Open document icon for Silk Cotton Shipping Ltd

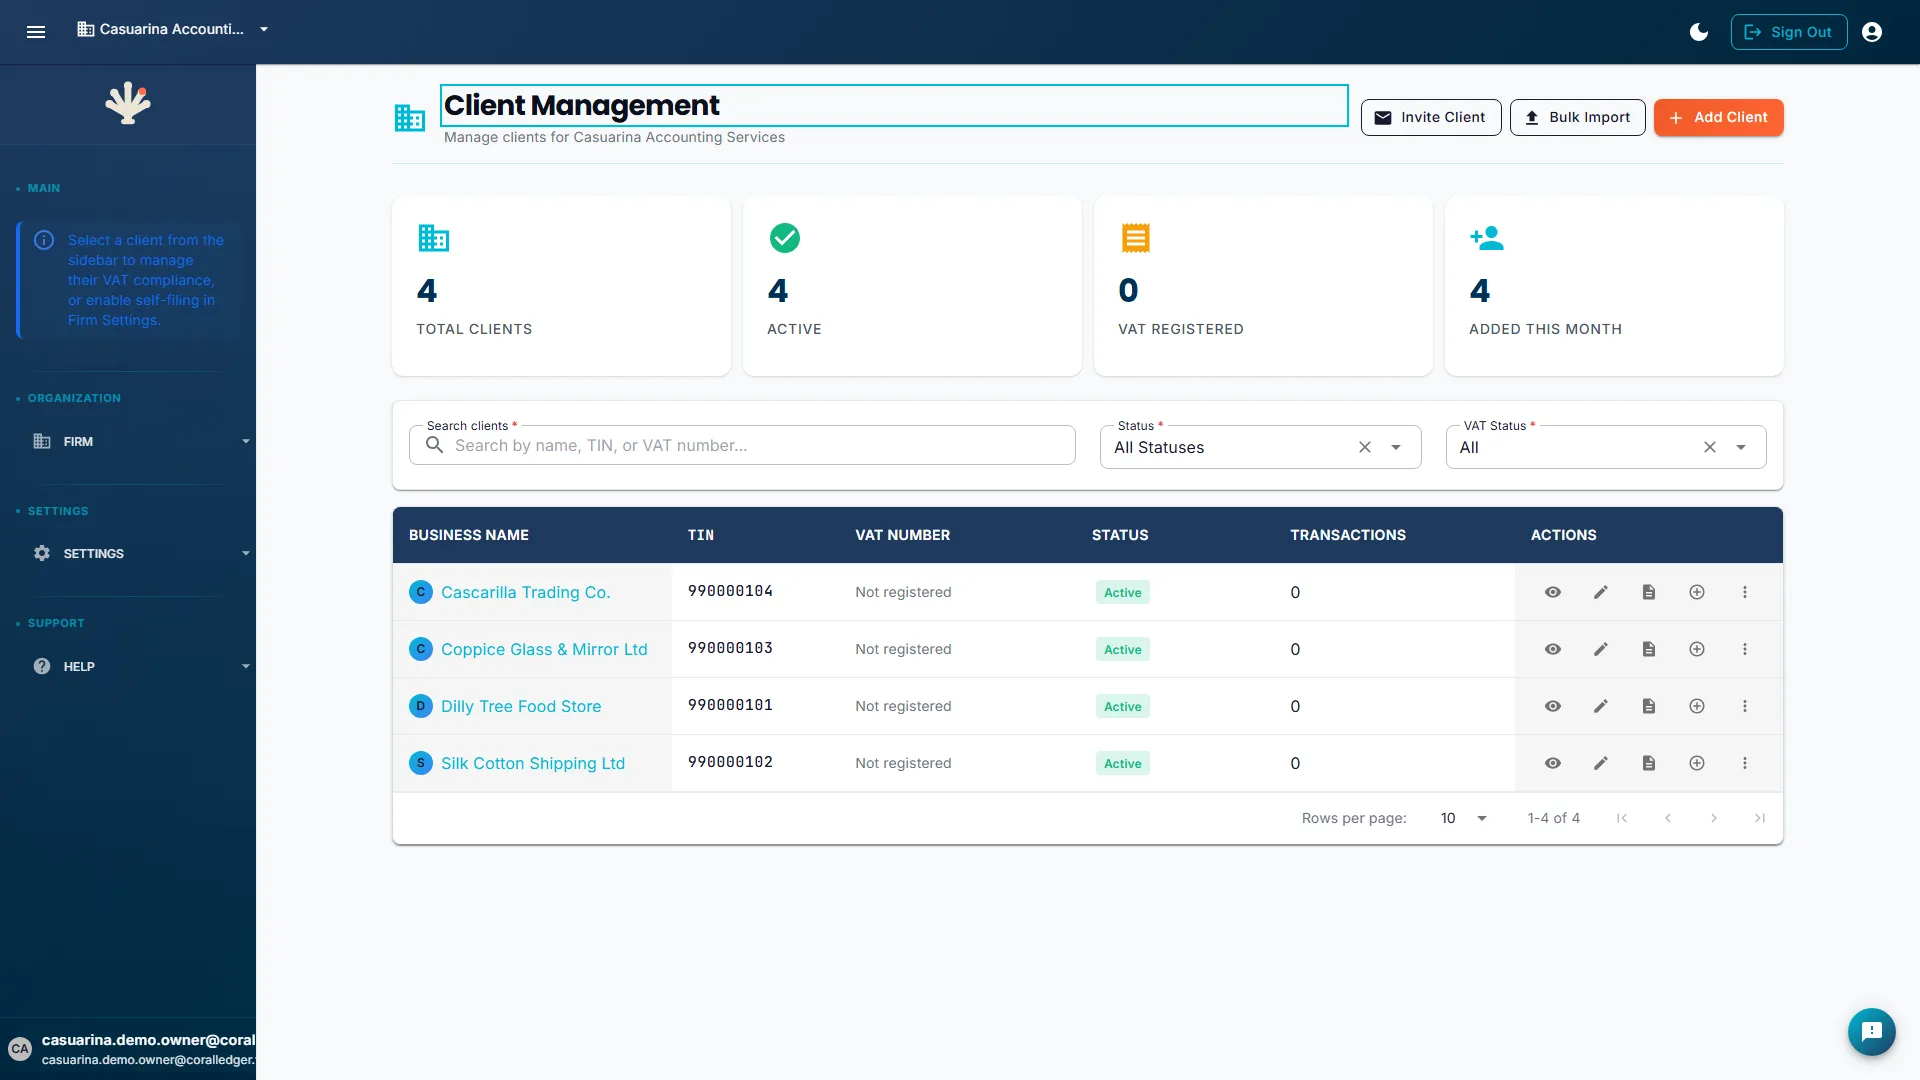click(1649, 763)
